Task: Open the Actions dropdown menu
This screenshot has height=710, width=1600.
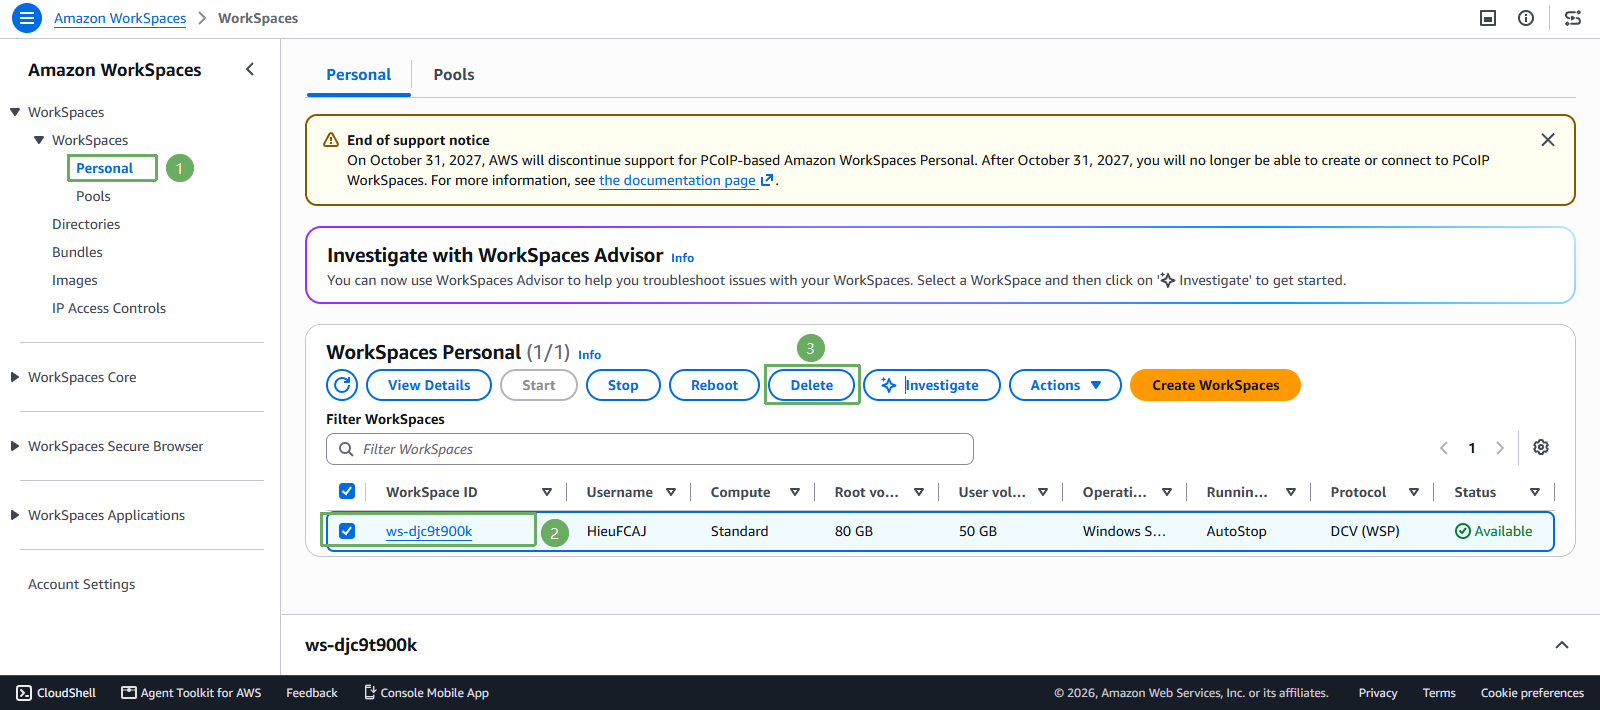Action: [x=1065, y=385]
